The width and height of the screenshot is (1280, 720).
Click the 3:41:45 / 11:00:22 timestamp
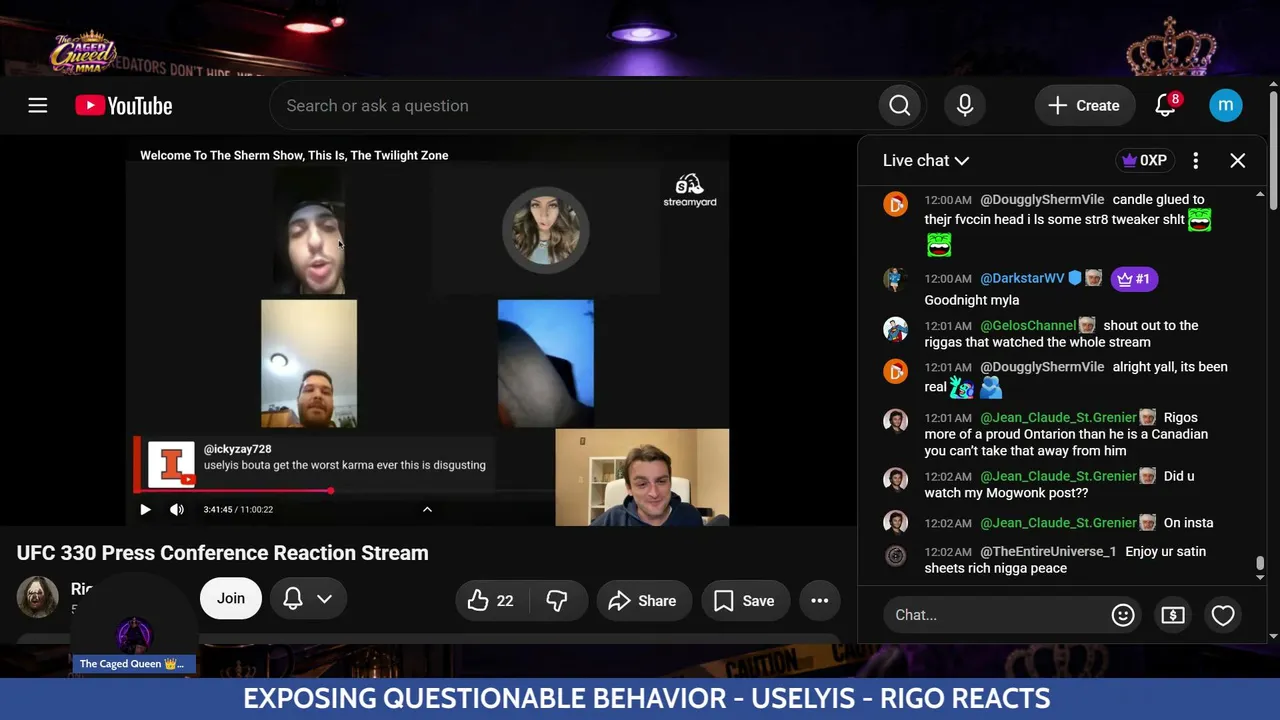238,509
